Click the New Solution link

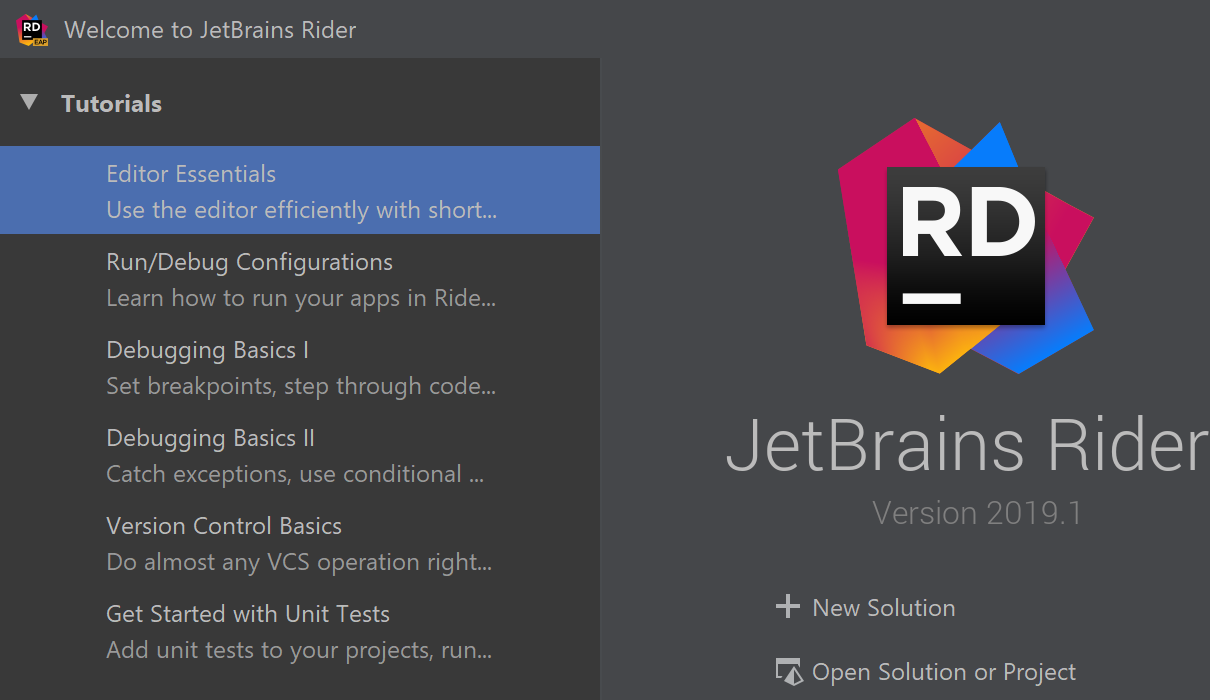point(883,608)
